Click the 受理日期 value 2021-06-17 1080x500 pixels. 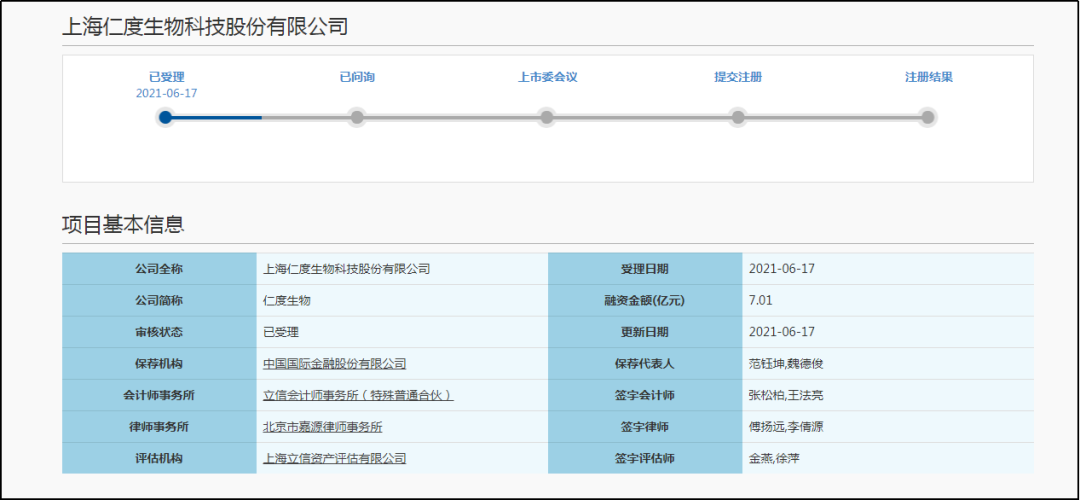(782, 269)
